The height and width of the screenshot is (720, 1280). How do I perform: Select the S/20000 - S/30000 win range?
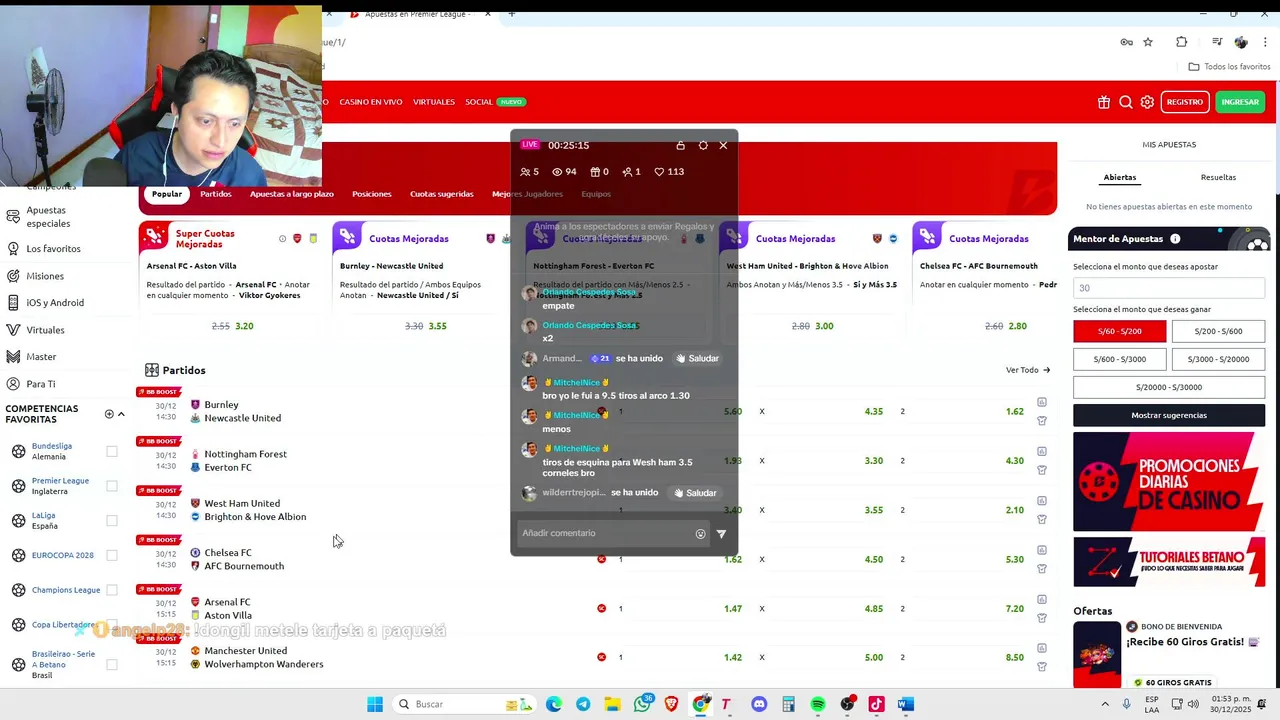[x=1169, y=387]
